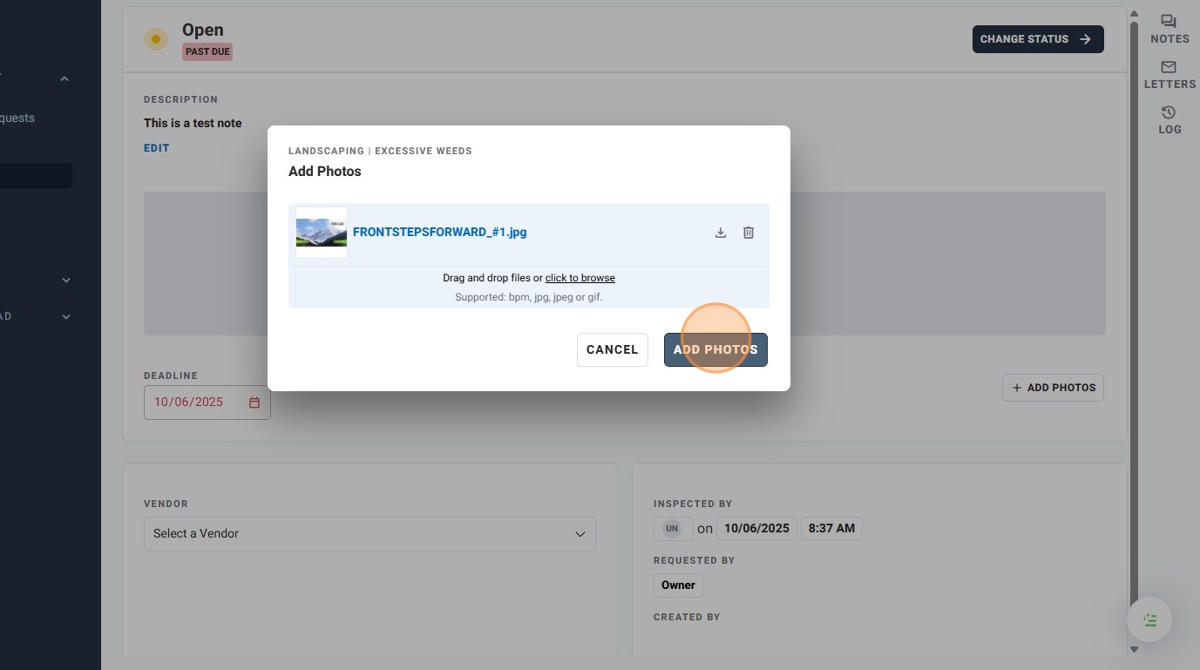Delete the uploaded photo with trash icon
Screen dimensions: 1200x670
coord(748,233)
